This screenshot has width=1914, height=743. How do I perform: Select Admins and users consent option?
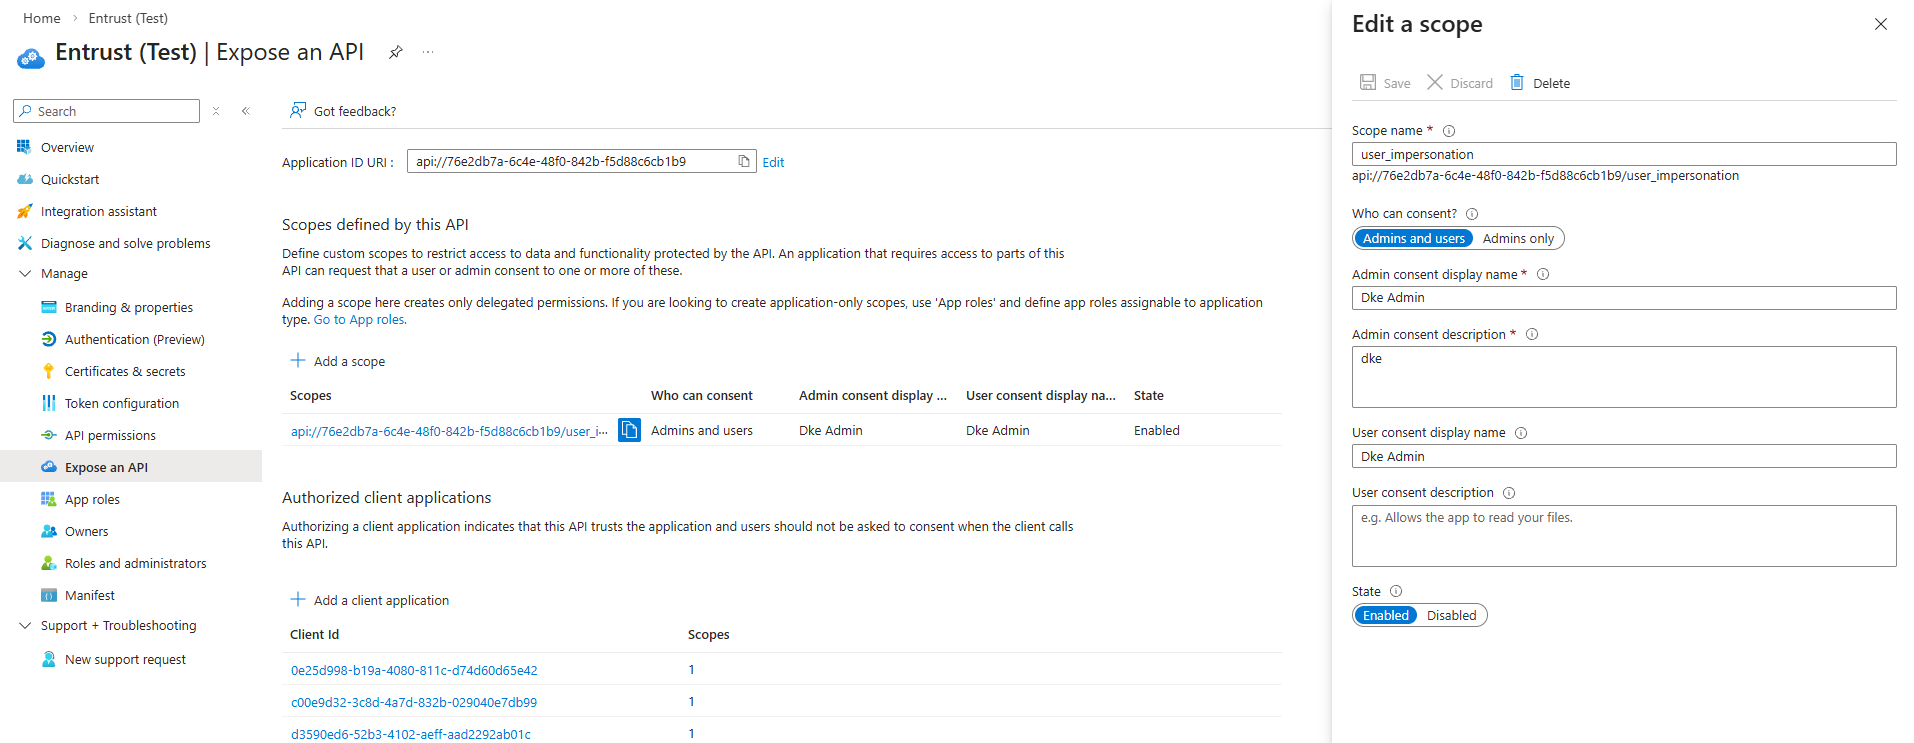pos(1413,238)
